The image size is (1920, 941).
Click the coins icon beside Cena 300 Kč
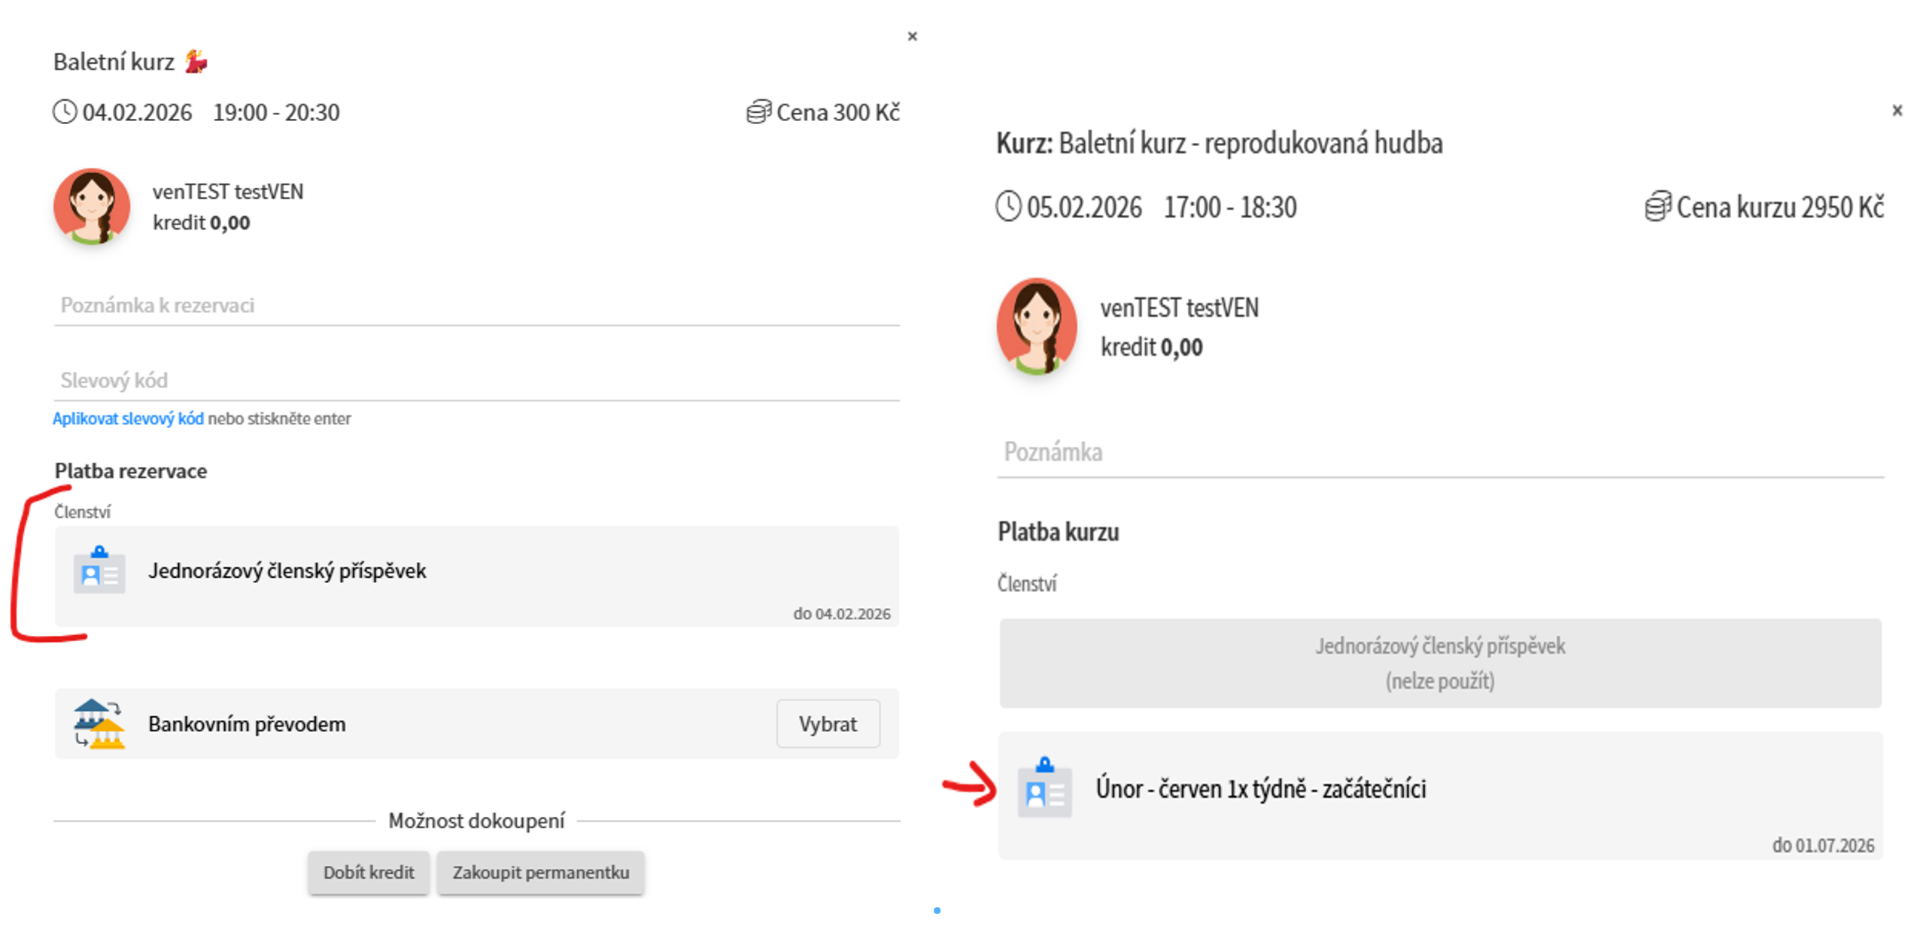click(759, 112)
